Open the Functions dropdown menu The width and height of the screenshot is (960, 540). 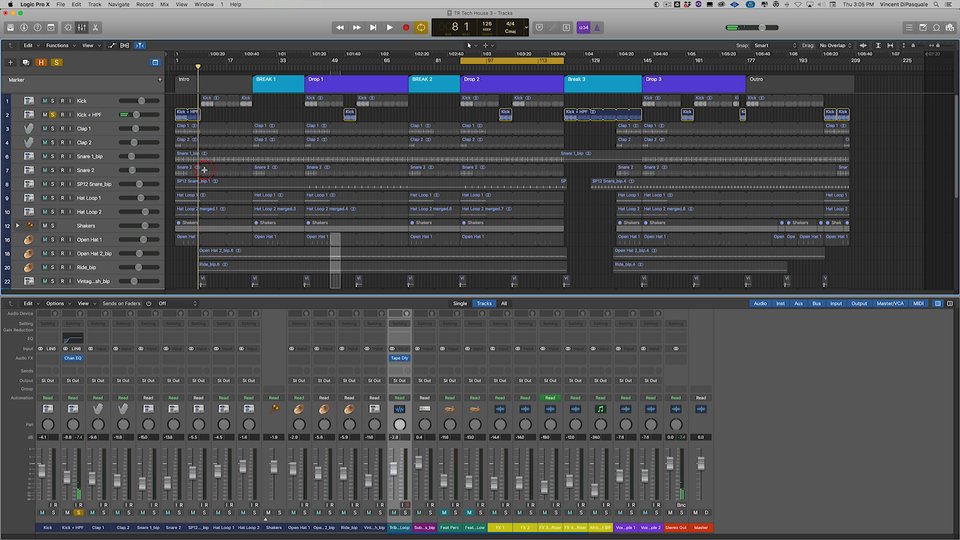[59, 45]
